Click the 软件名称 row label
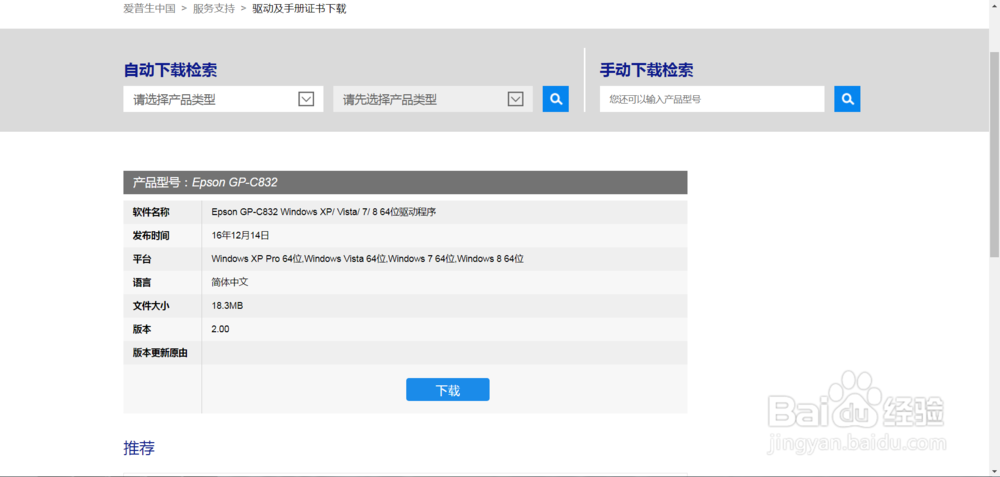 coord(151,212)
